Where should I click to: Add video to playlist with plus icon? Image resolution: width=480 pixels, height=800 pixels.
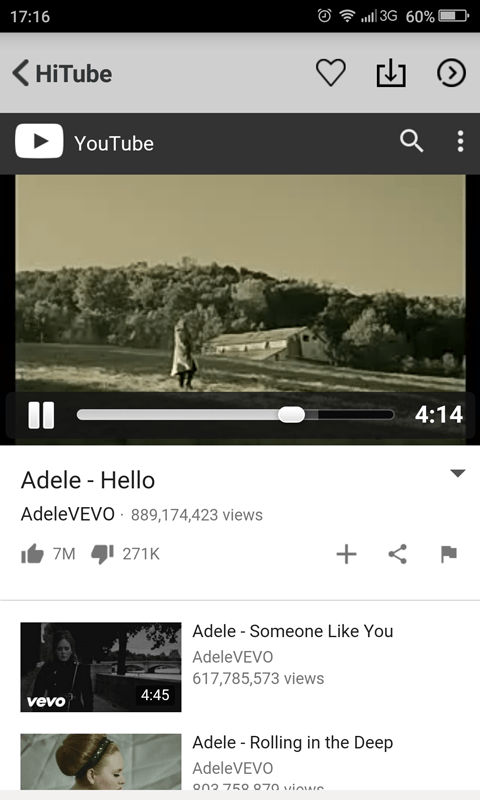tap(346, 554)
